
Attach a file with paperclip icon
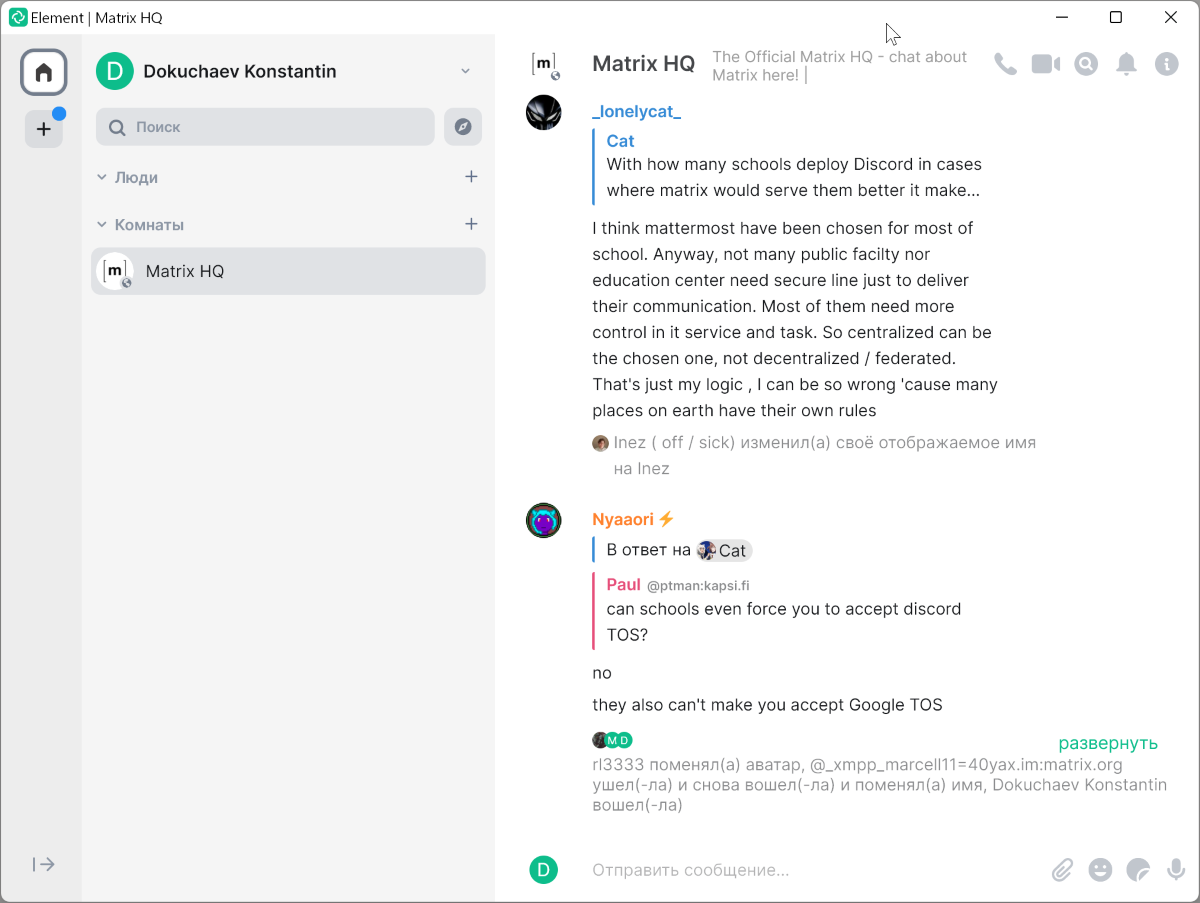coord(1062,870)
